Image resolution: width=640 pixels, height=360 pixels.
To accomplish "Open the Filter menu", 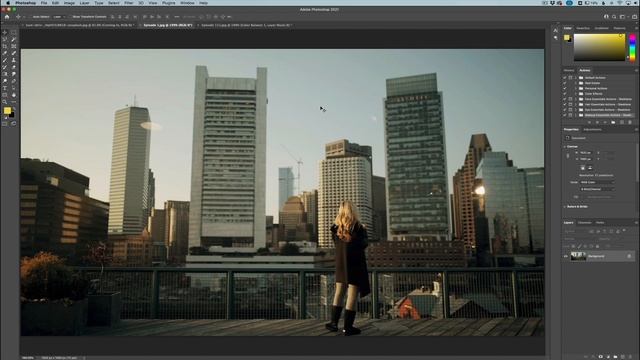I will point(129,3).
